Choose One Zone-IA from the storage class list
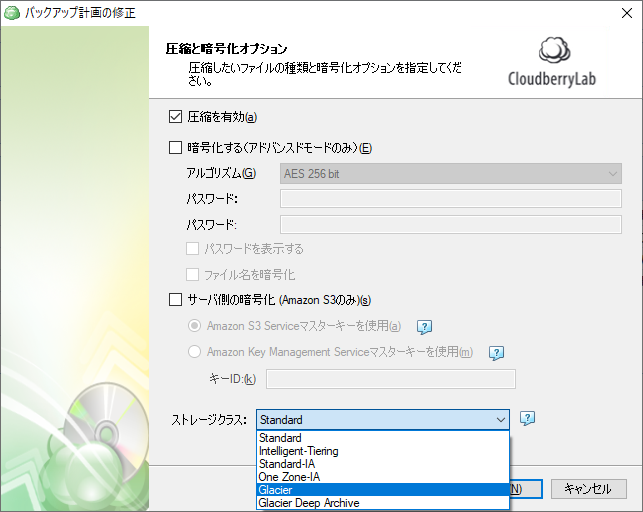Screen dimensions: 643x512 [x=383, y=477]
